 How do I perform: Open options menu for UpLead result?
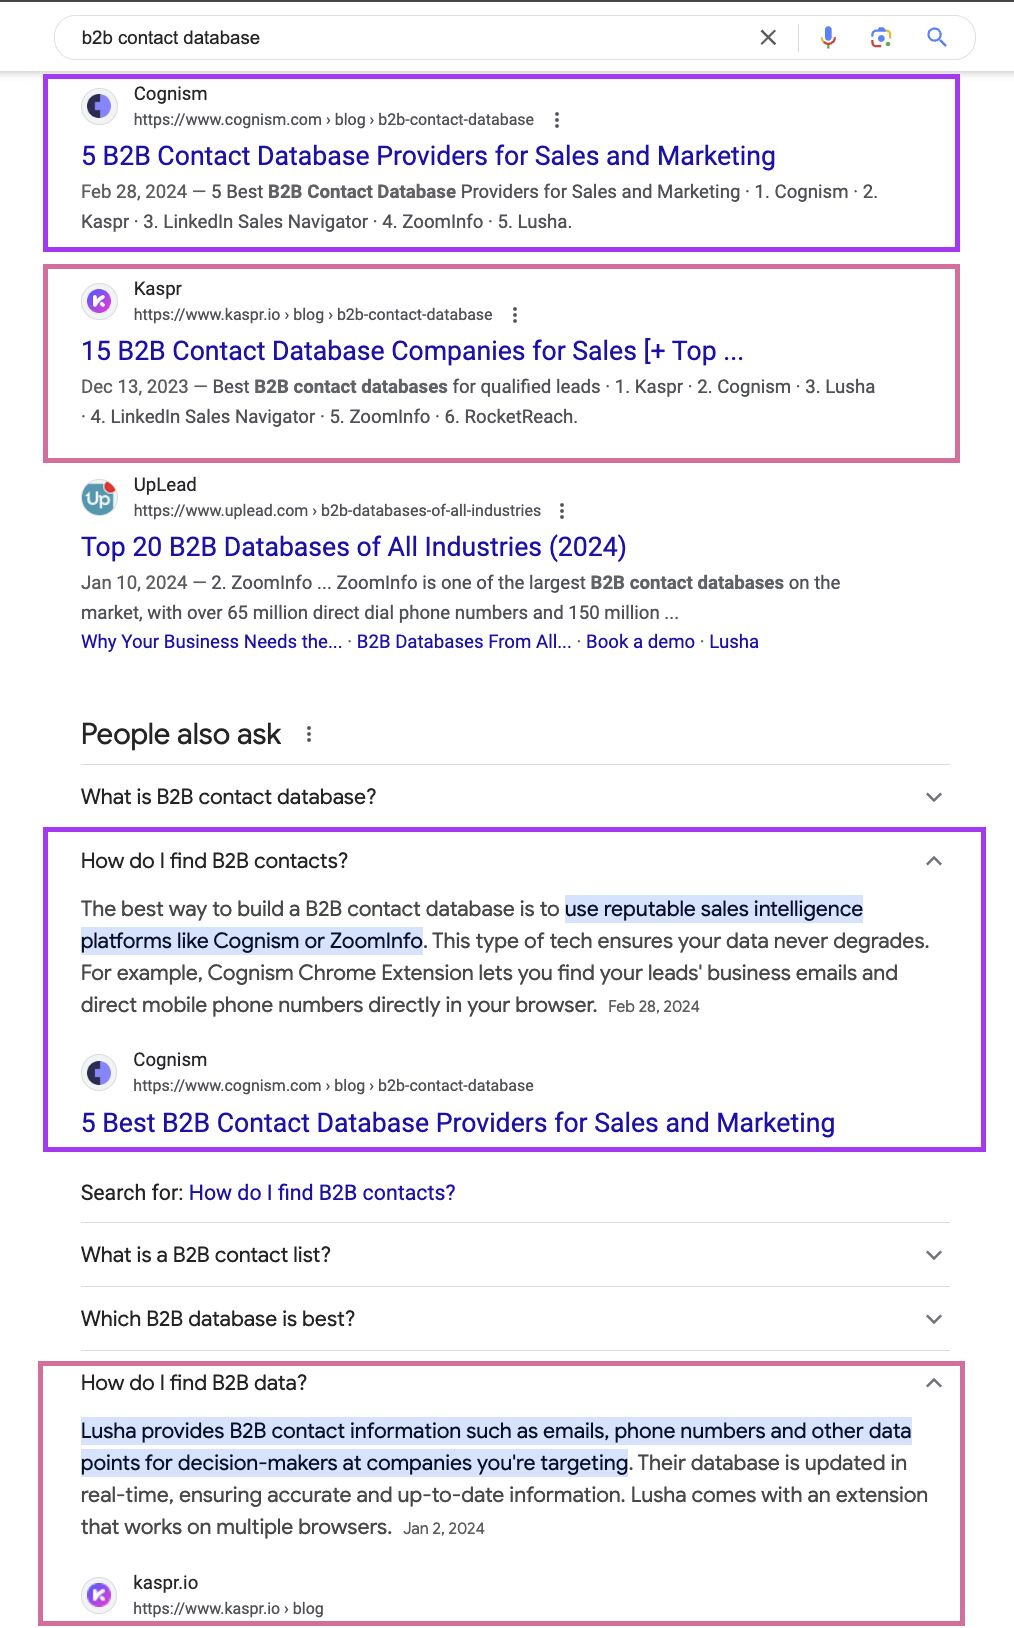click(562, 511)
